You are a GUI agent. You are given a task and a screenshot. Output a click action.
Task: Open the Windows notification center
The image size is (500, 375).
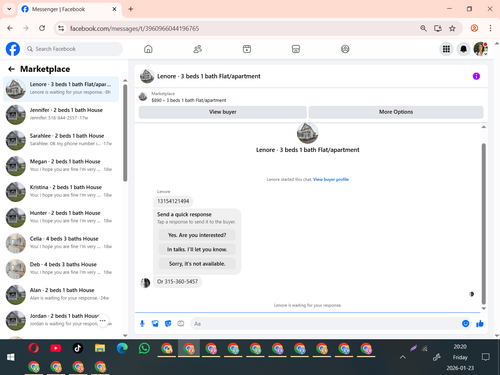[486, 357]
